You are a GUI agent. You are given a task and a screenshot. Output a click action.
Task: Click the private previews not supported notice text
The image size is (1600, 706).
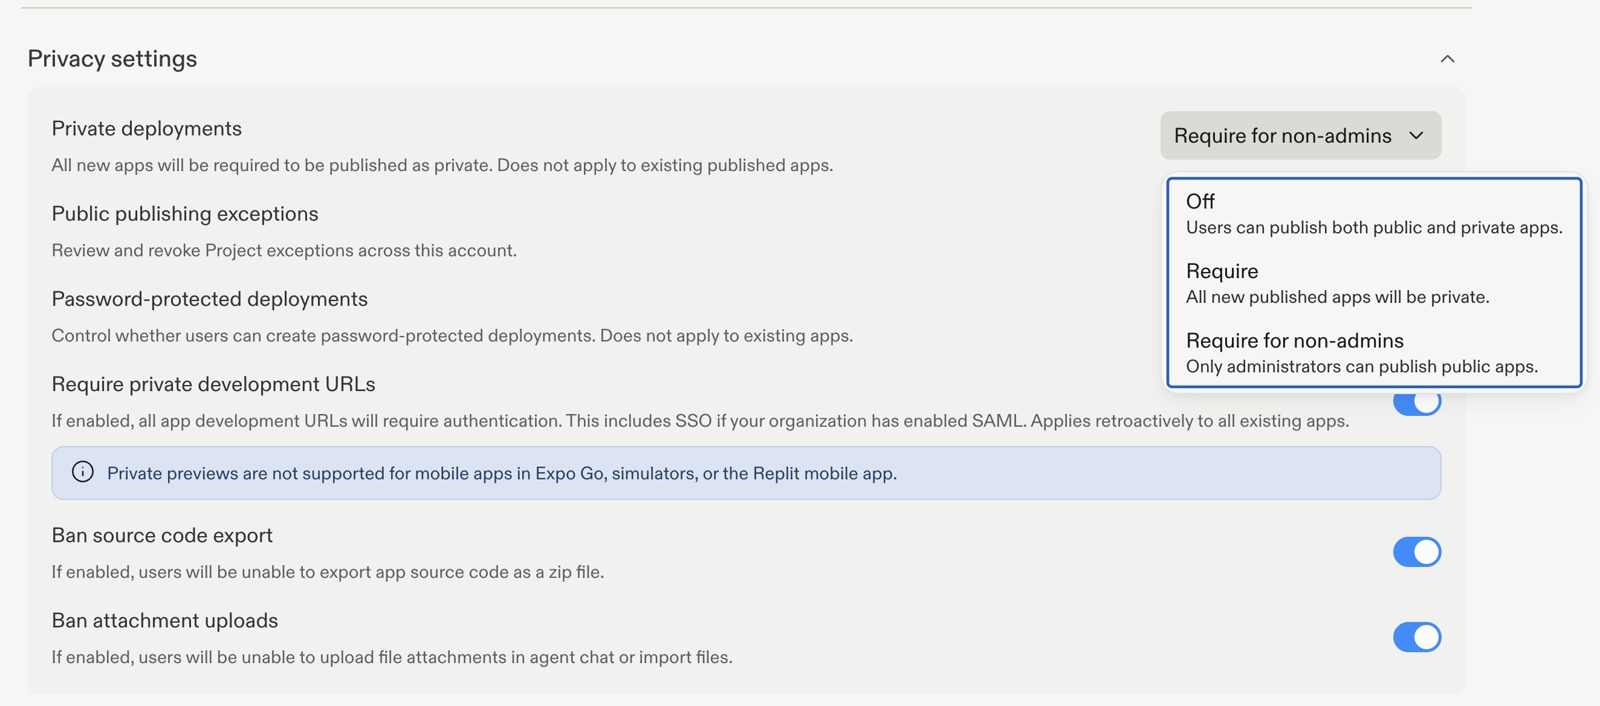coord(502,473)
